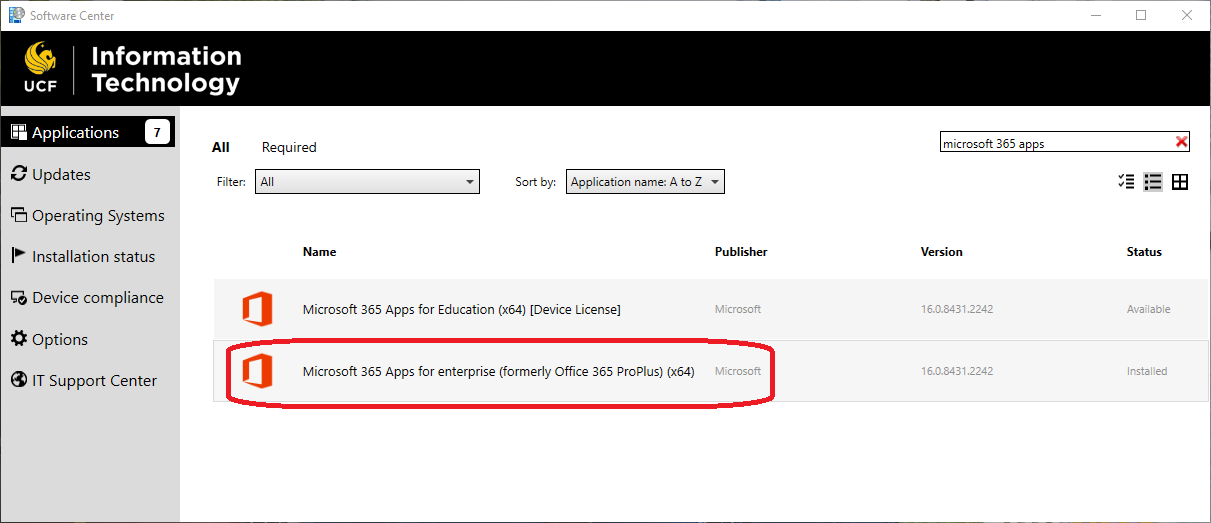Screen dimensions: 1211x523
Task: Switch to multi-select checklist view
Action: click(x=1126, y=182)
